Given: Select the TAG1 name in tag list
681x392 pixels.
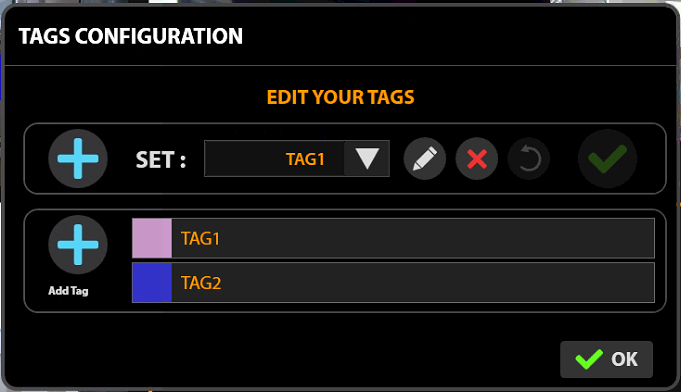Looking at the screenshot, I should [200, 239].
